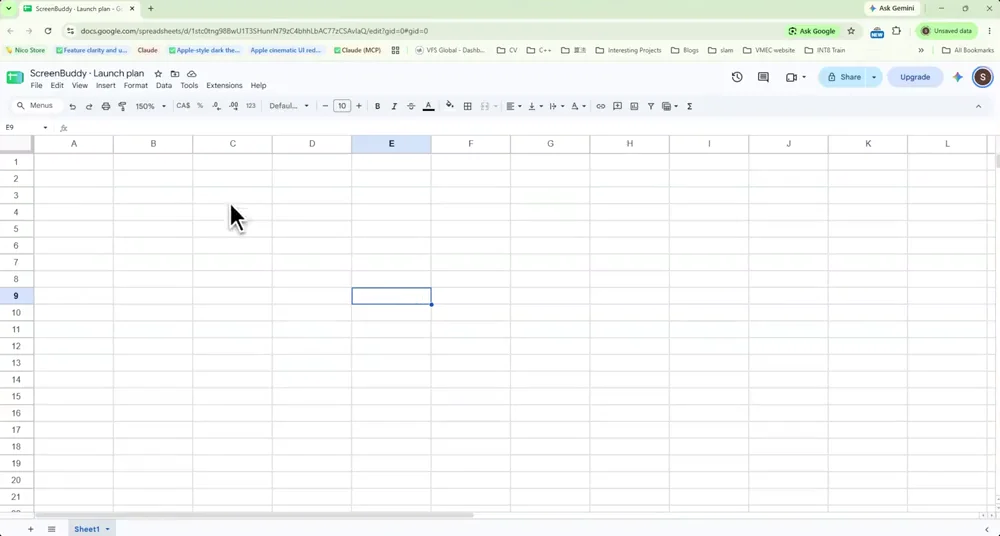Image resolution: width=1000 pixels, height=536 pixels.
Task: Open vertical align dropdown
Action: [x=535, y=106]
